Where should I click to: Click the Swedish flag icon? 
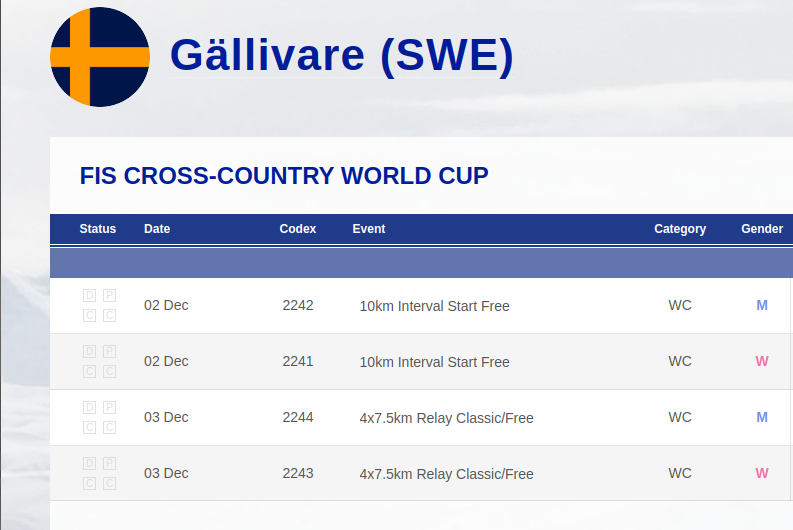click(x=100, y=57)
